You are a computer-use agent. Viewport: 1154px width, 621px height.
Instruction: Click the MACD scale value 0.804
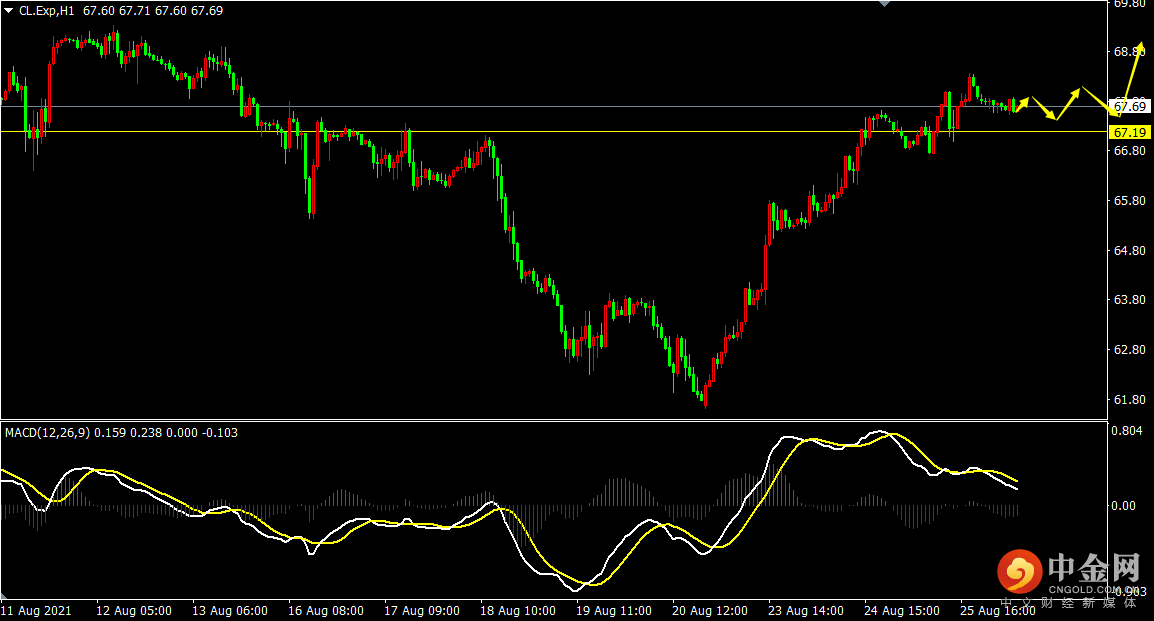pos(1127,430)
